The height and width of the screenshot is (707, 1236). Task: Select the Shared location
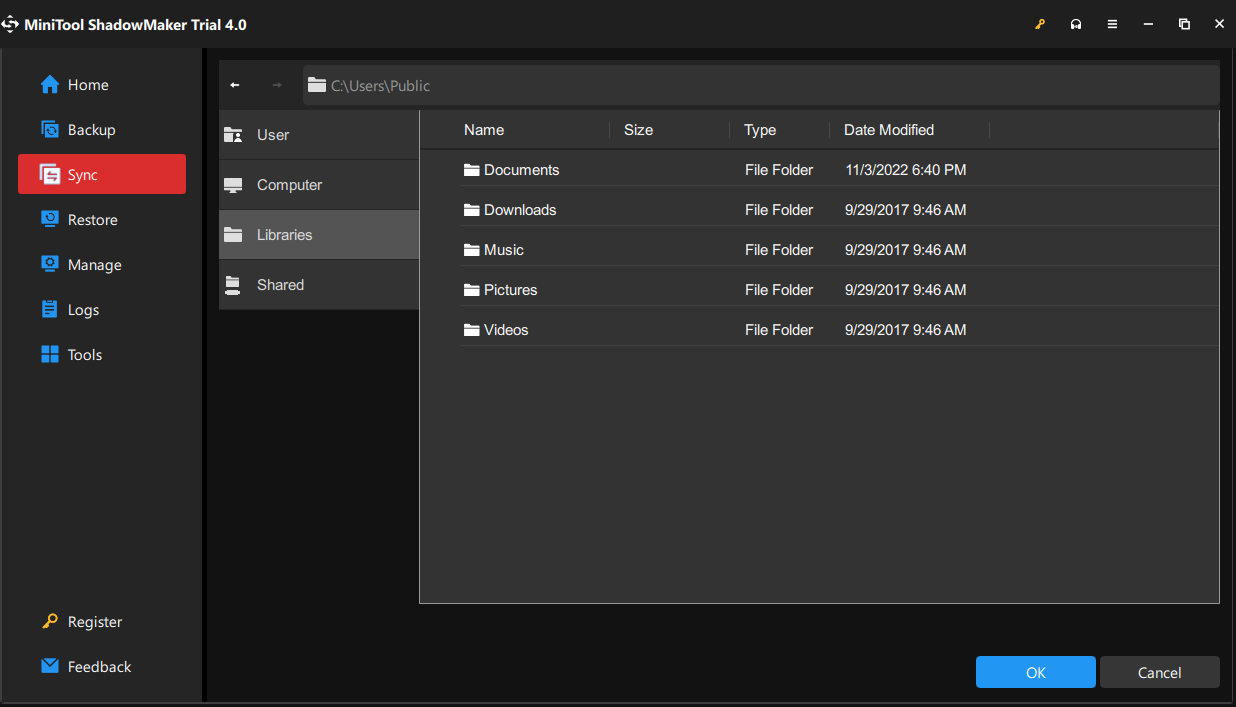[x=319, y=285]
